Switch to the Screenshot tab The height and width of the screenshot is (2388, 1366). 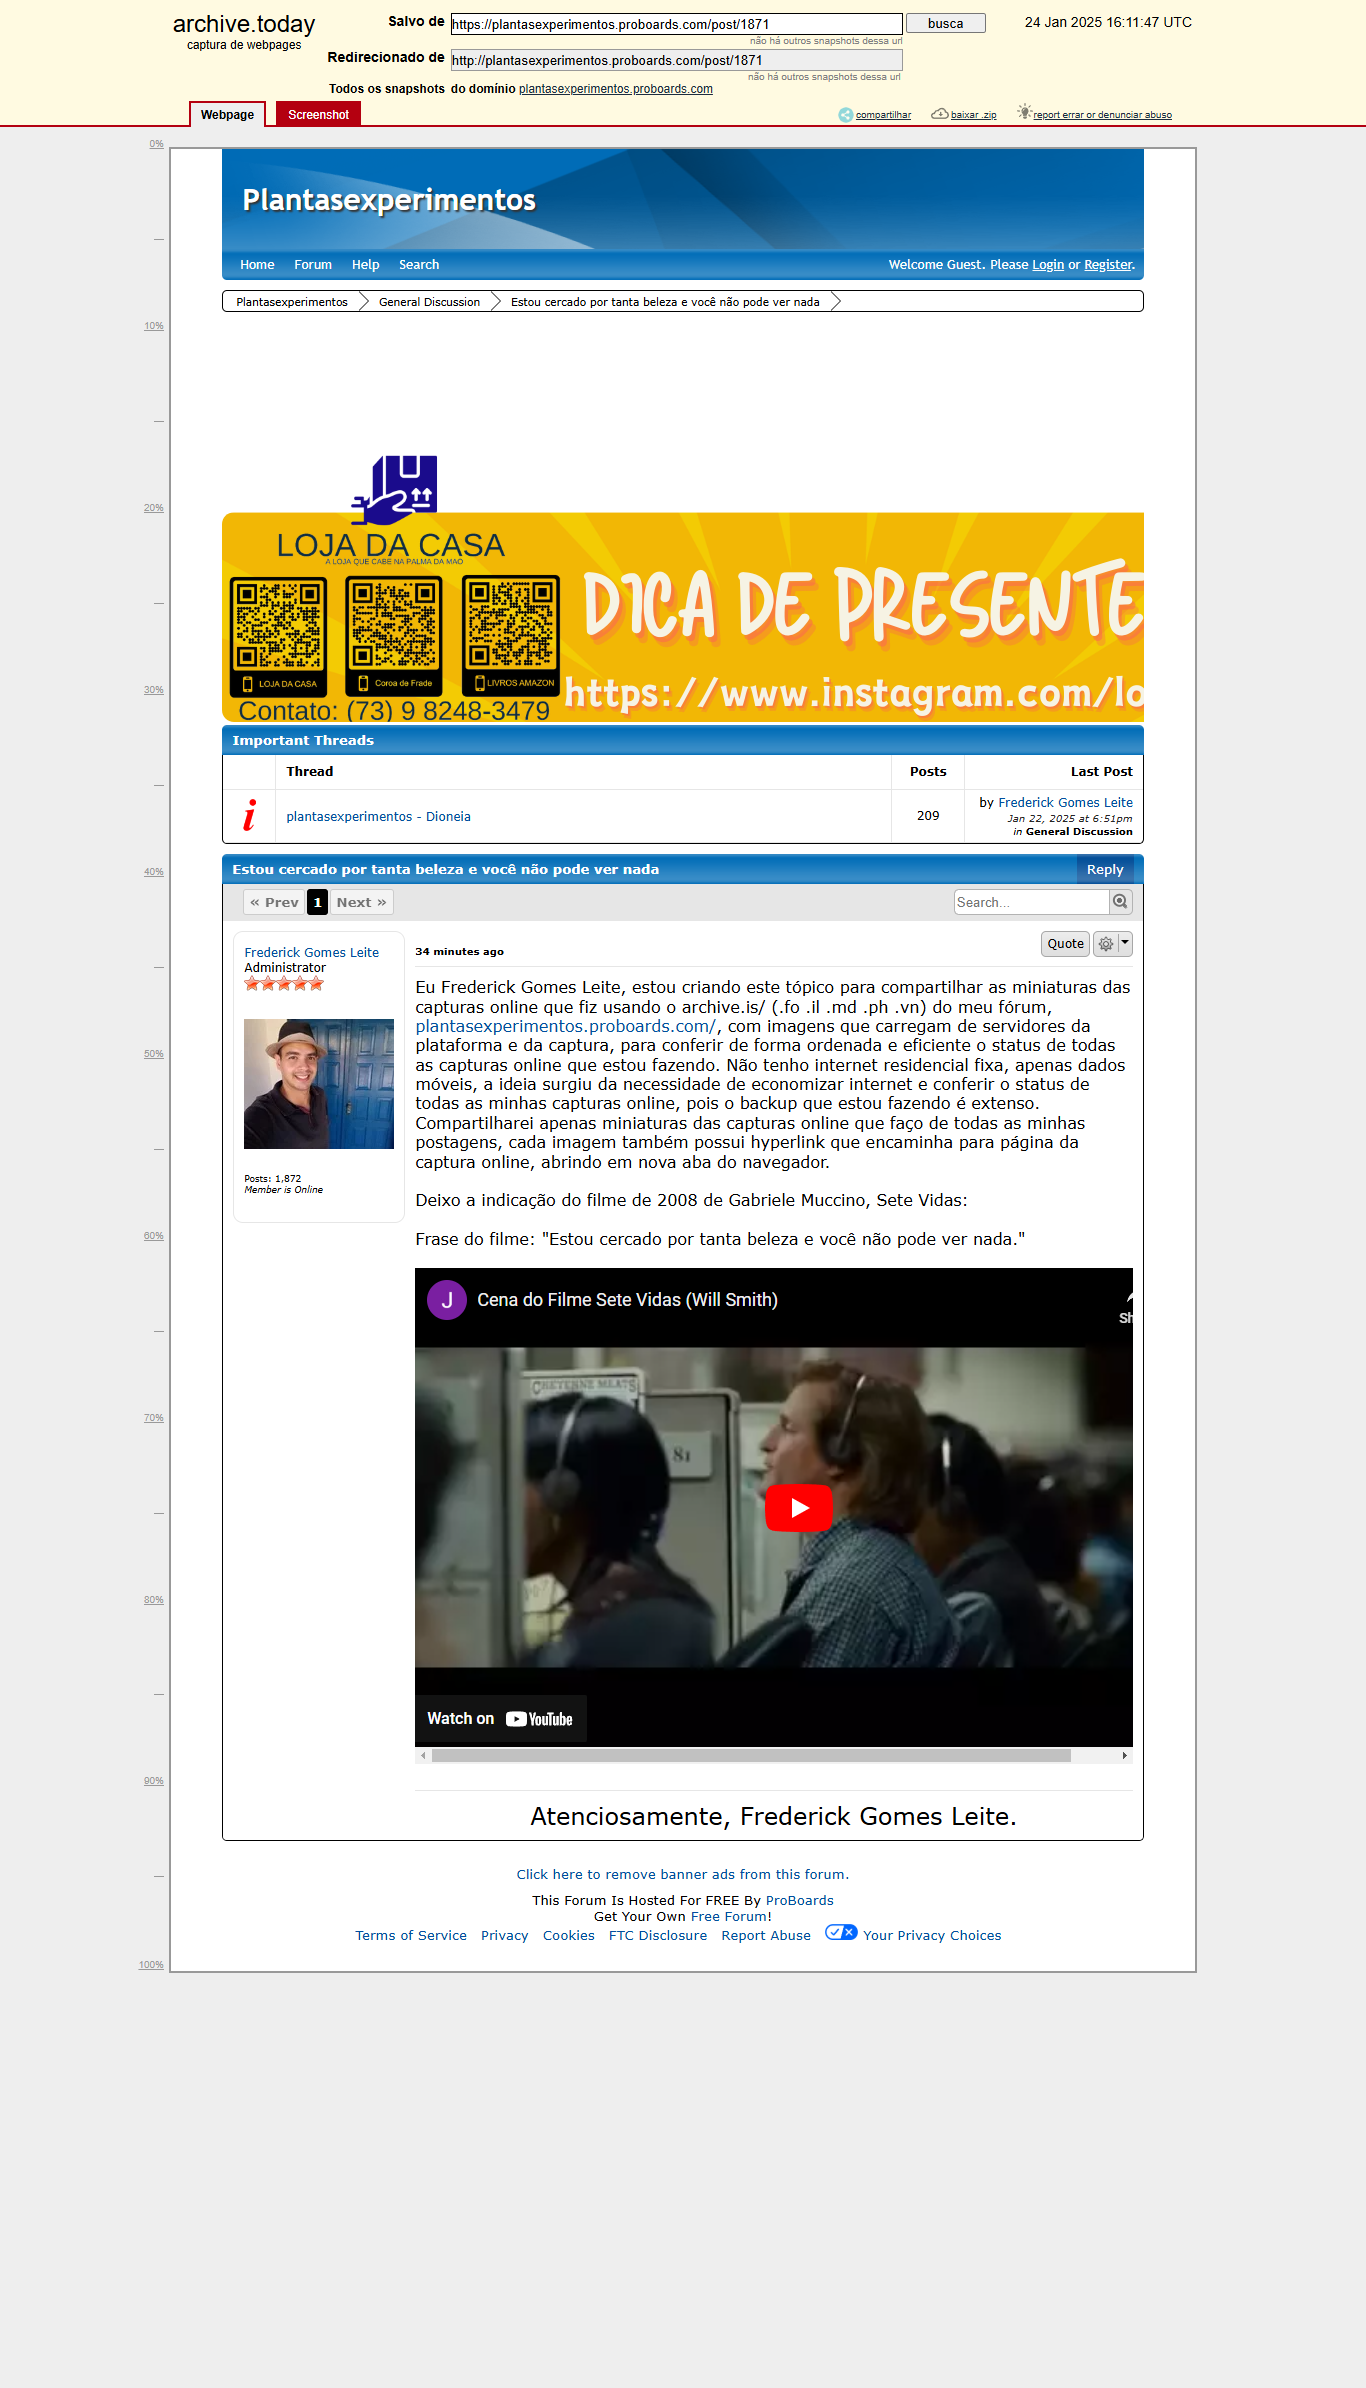click(x=318, y=115)
